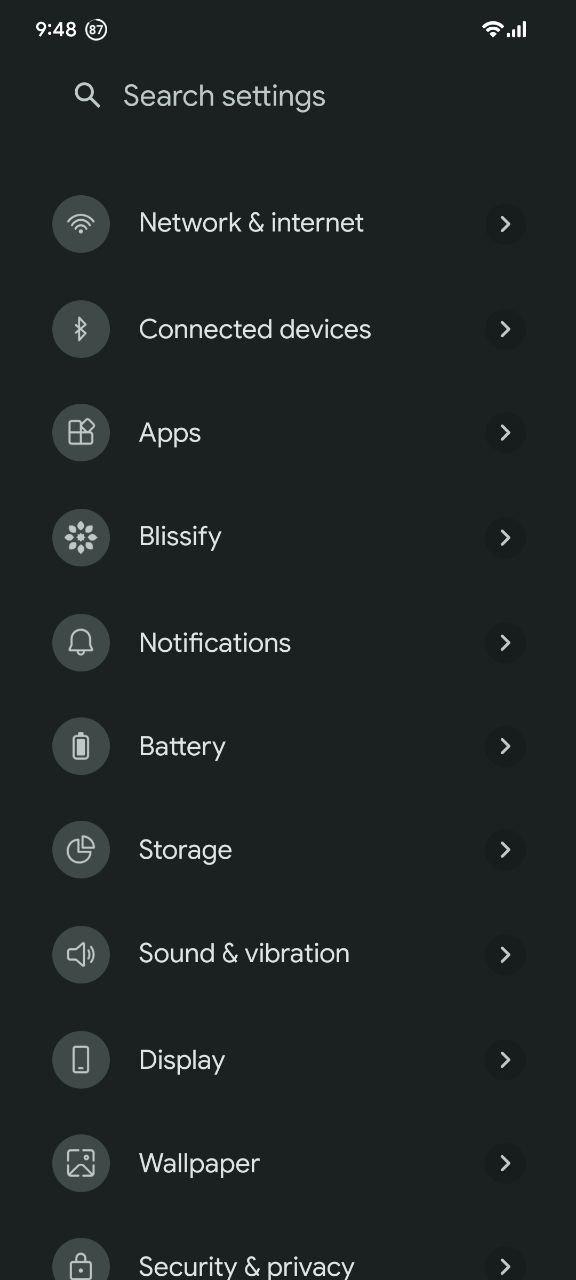Open the Notifications settings entry
The width and height of the screenshot is (576, 1280).
[288, 642]
